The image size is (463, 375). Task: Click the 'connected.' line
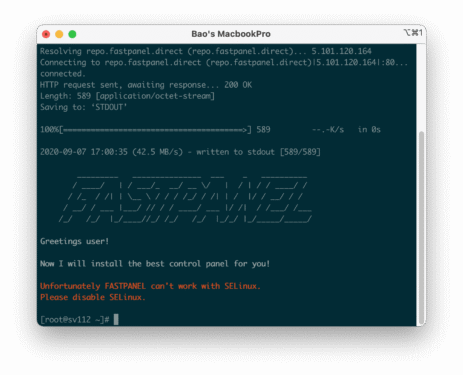[x=63, y=73]
